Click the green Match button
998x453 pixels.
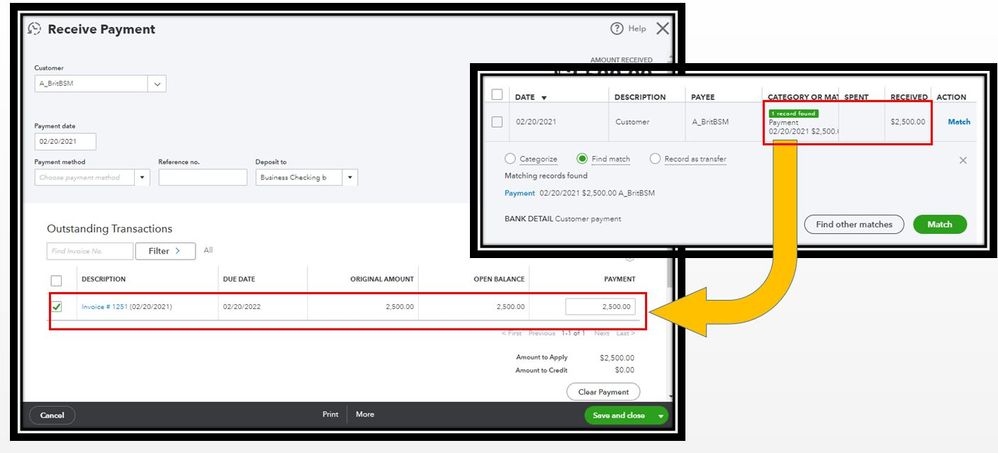[x=939, y=224]
